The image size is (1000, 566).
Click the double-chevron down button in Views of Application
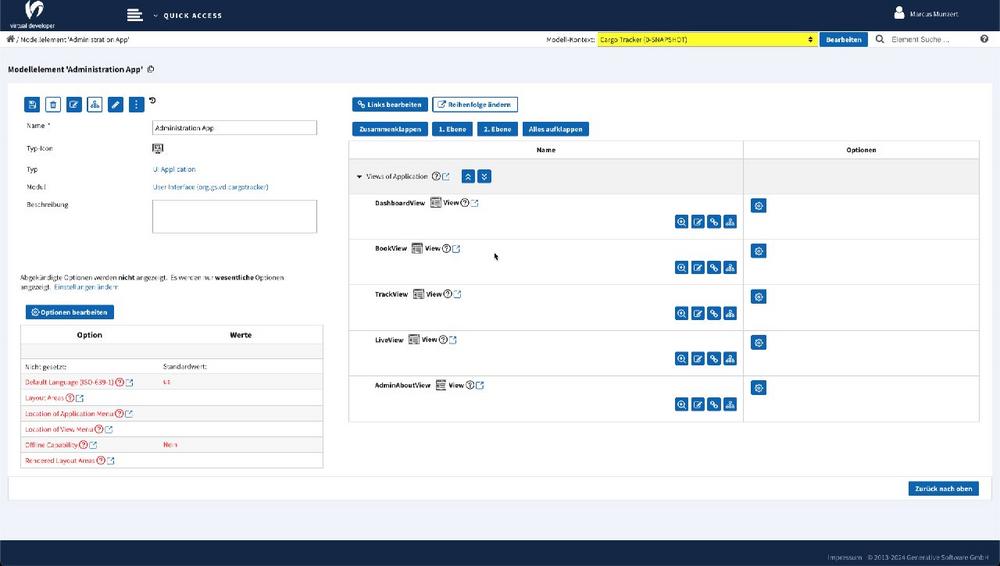click(485, 177)
